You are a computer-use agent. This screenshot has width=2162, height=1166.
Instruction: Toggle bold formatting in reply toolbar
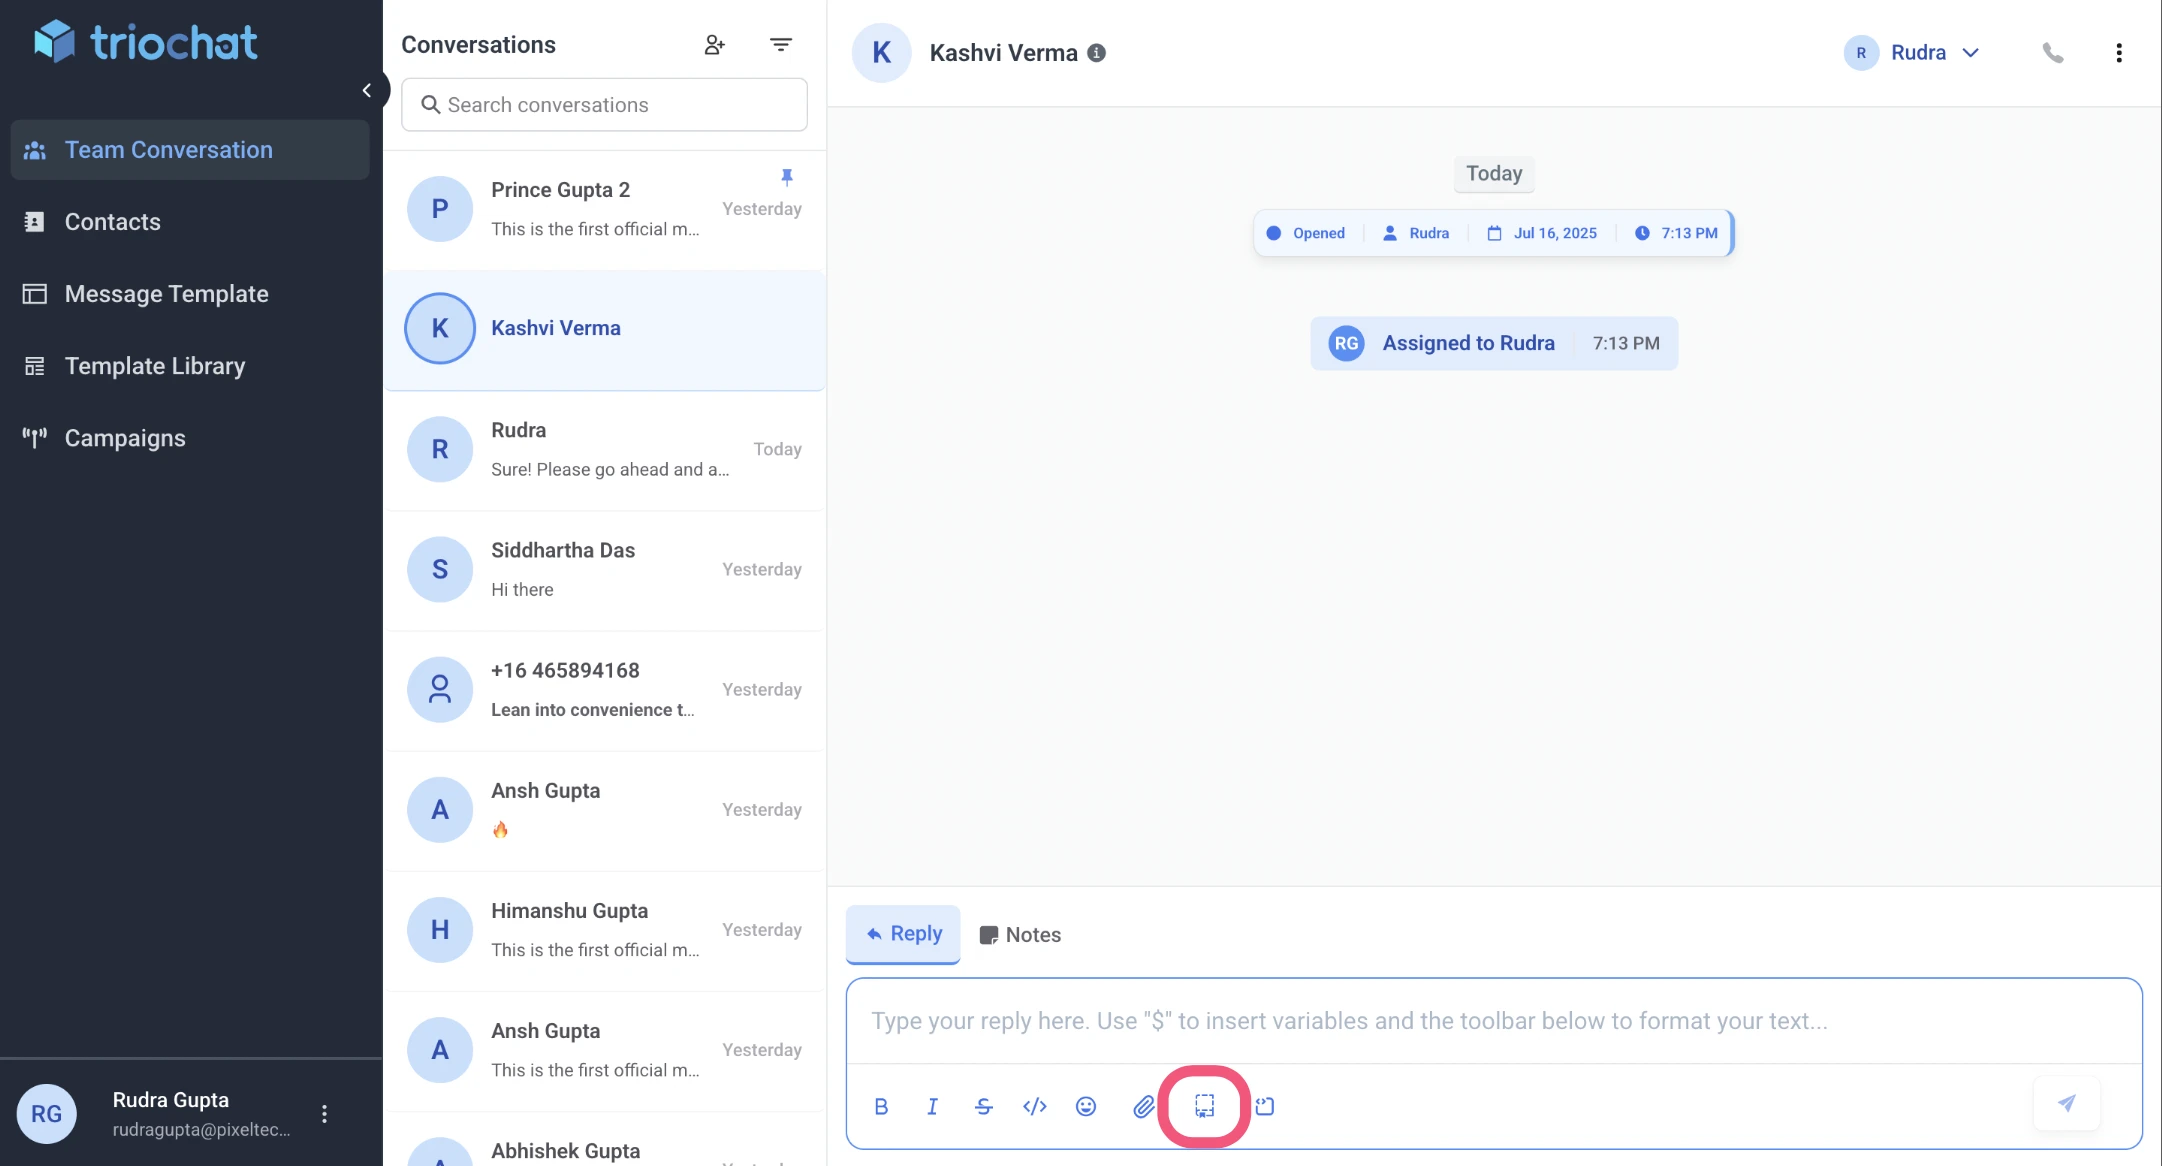click(x=881, y=1106)
